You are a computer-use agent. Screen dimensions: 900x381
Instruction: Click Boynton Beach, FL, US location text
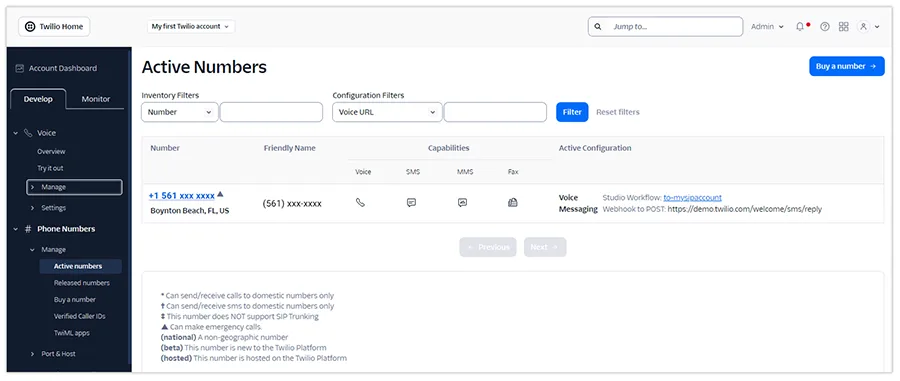tap(189, 211)
